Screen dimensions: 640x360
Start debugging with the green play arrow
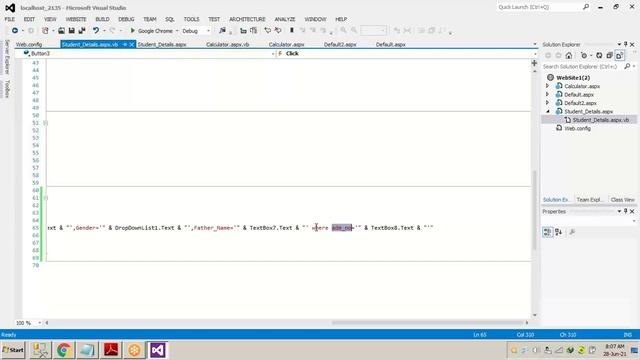[132, 31]
